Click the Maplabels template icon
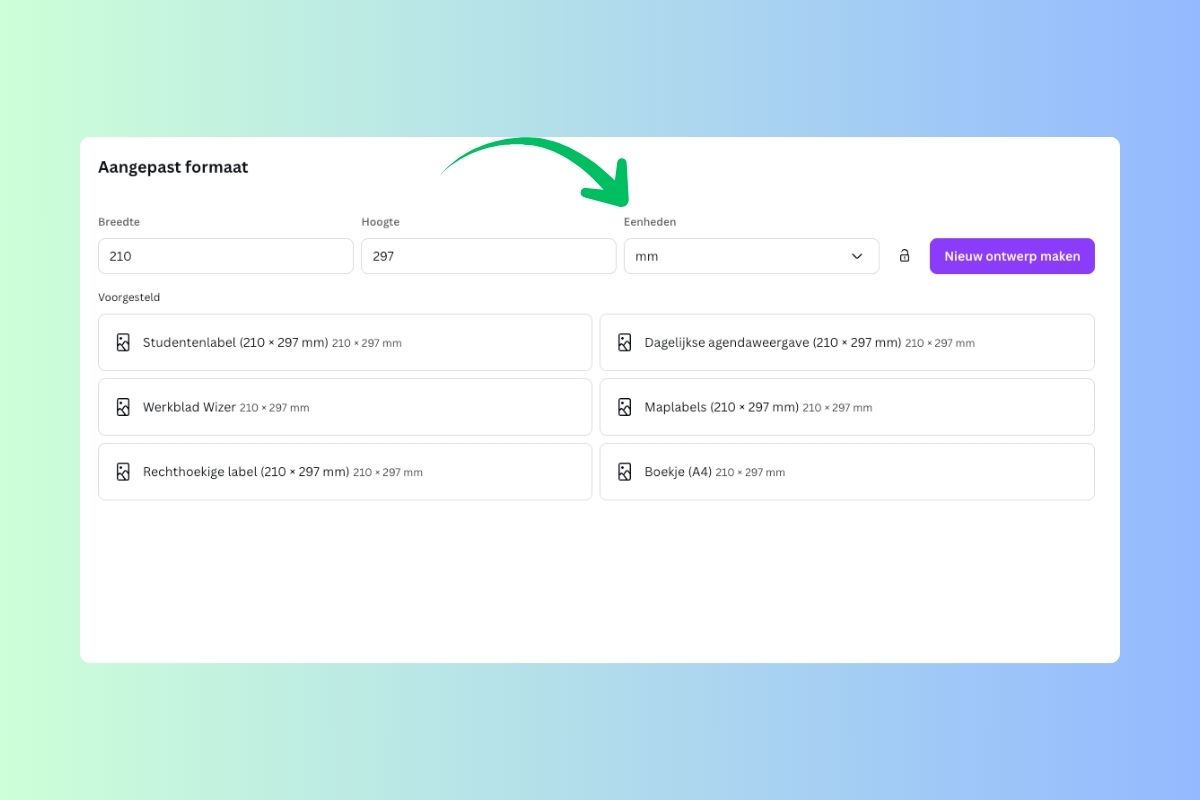Viewport: 1200px width, 800px height. click(624, 407)
